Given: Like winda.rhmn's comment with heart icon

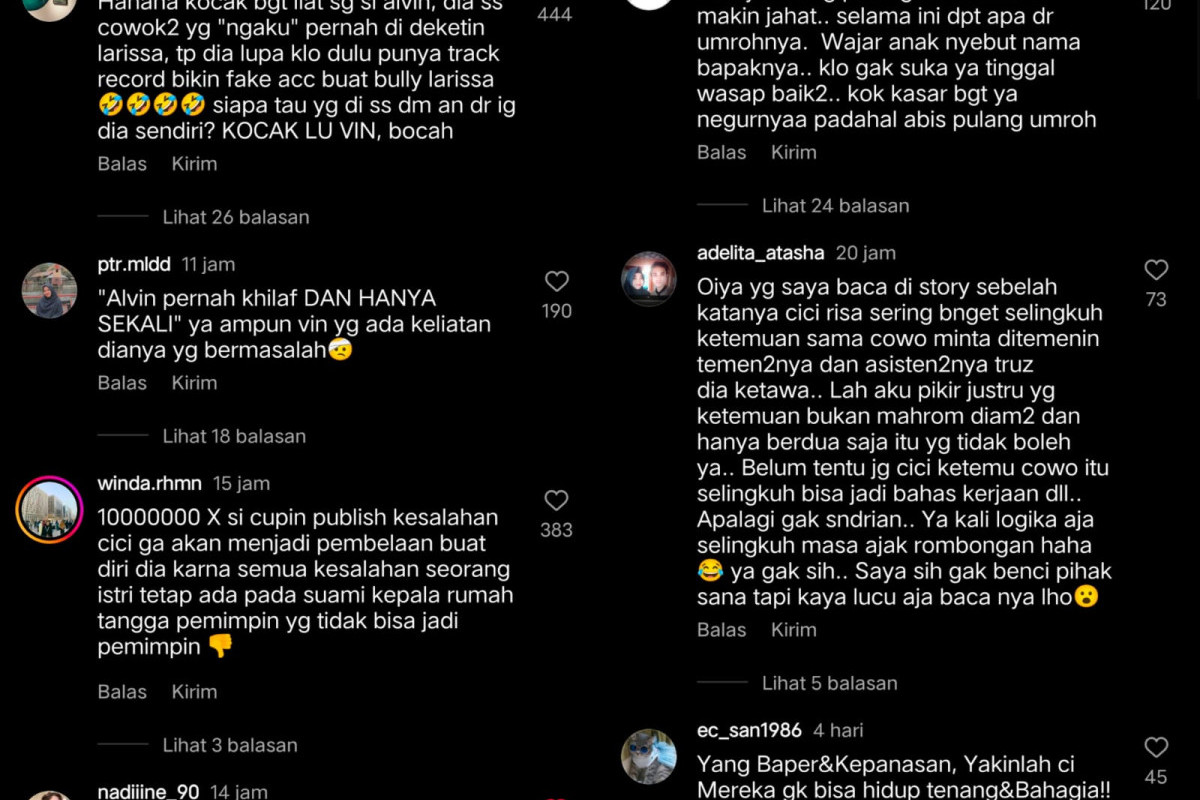Looking at the screenshot, I should [557, 500].
